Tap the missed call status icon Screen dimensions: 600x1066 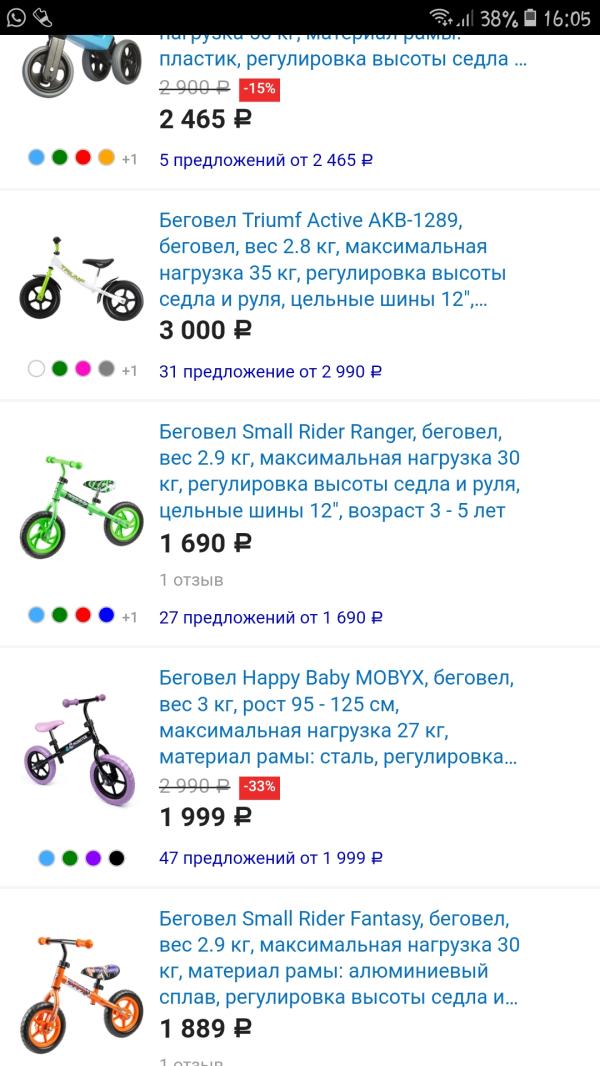click(43, 17)
